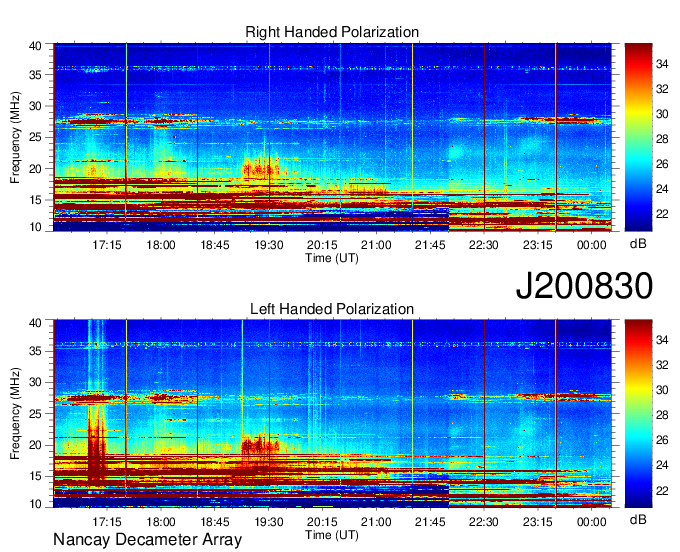Click the 10 MHz frequency tick, Right Handed plot
The image size is (680, 552).
pyautogui.click(x=36, y=227)
